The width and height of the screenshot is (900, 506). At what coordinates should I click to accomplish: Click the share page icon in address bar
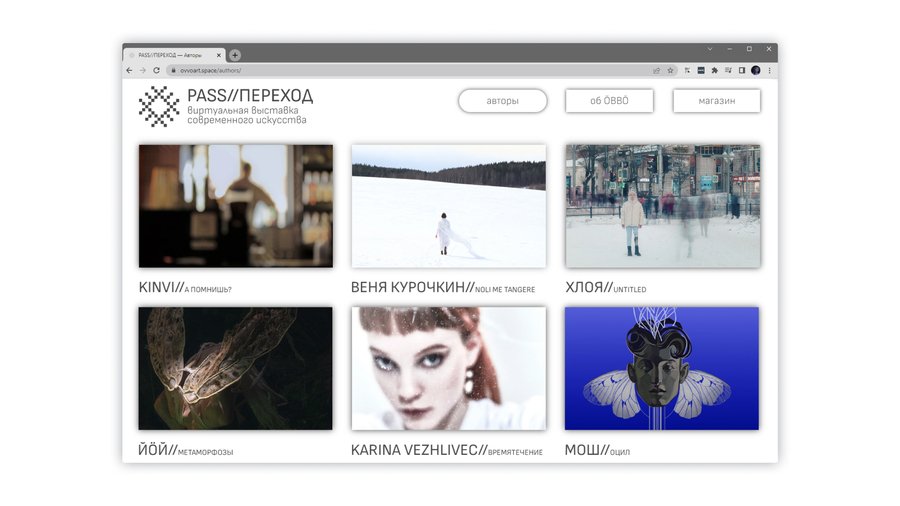point(657,71)
